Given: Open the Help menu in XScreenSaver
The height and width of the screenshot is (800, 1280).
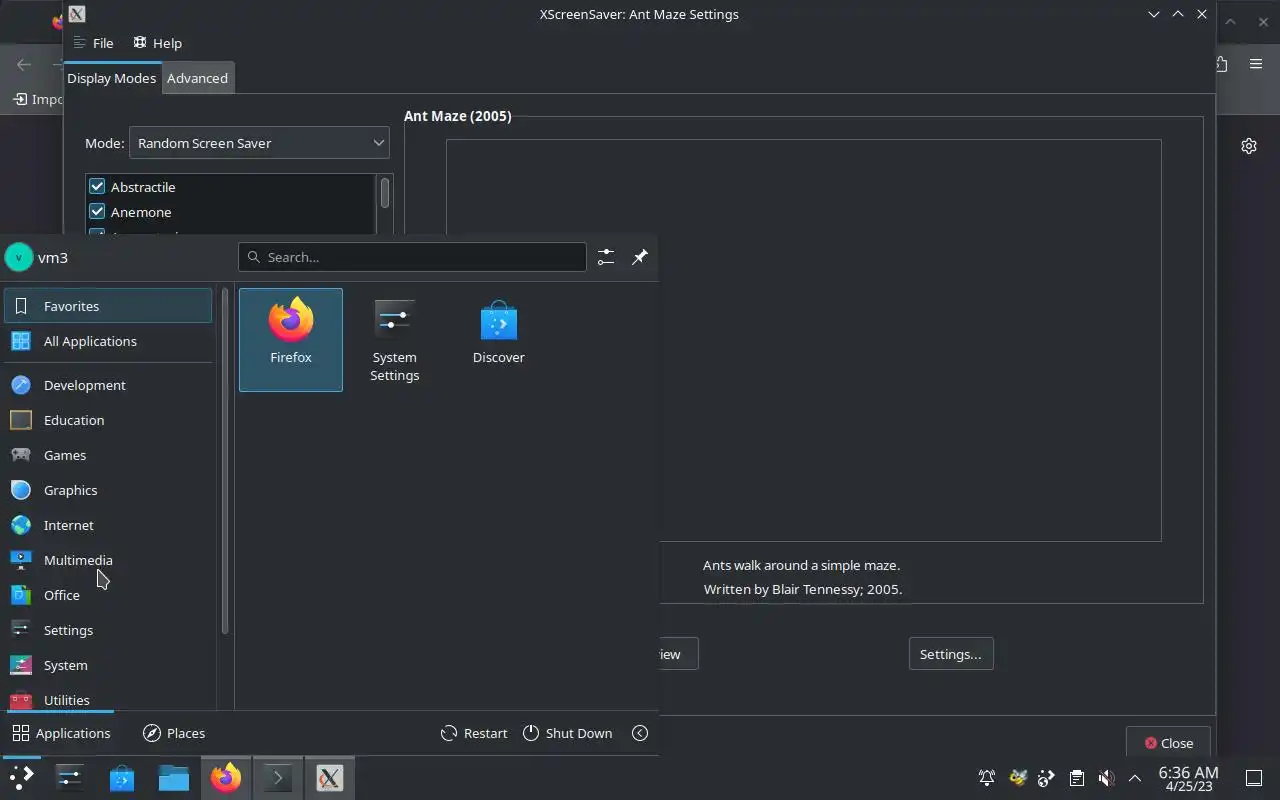Looking at the screenshot, I should [x=158, y=43].
